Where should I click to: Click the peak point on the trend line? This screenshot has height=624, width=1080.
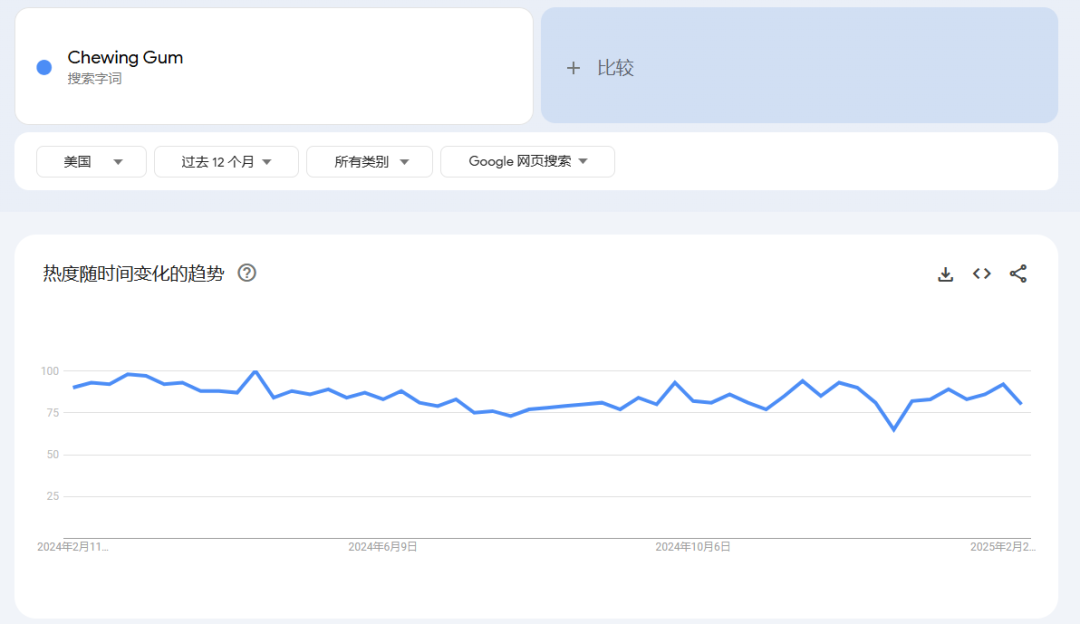pos(253,370)
